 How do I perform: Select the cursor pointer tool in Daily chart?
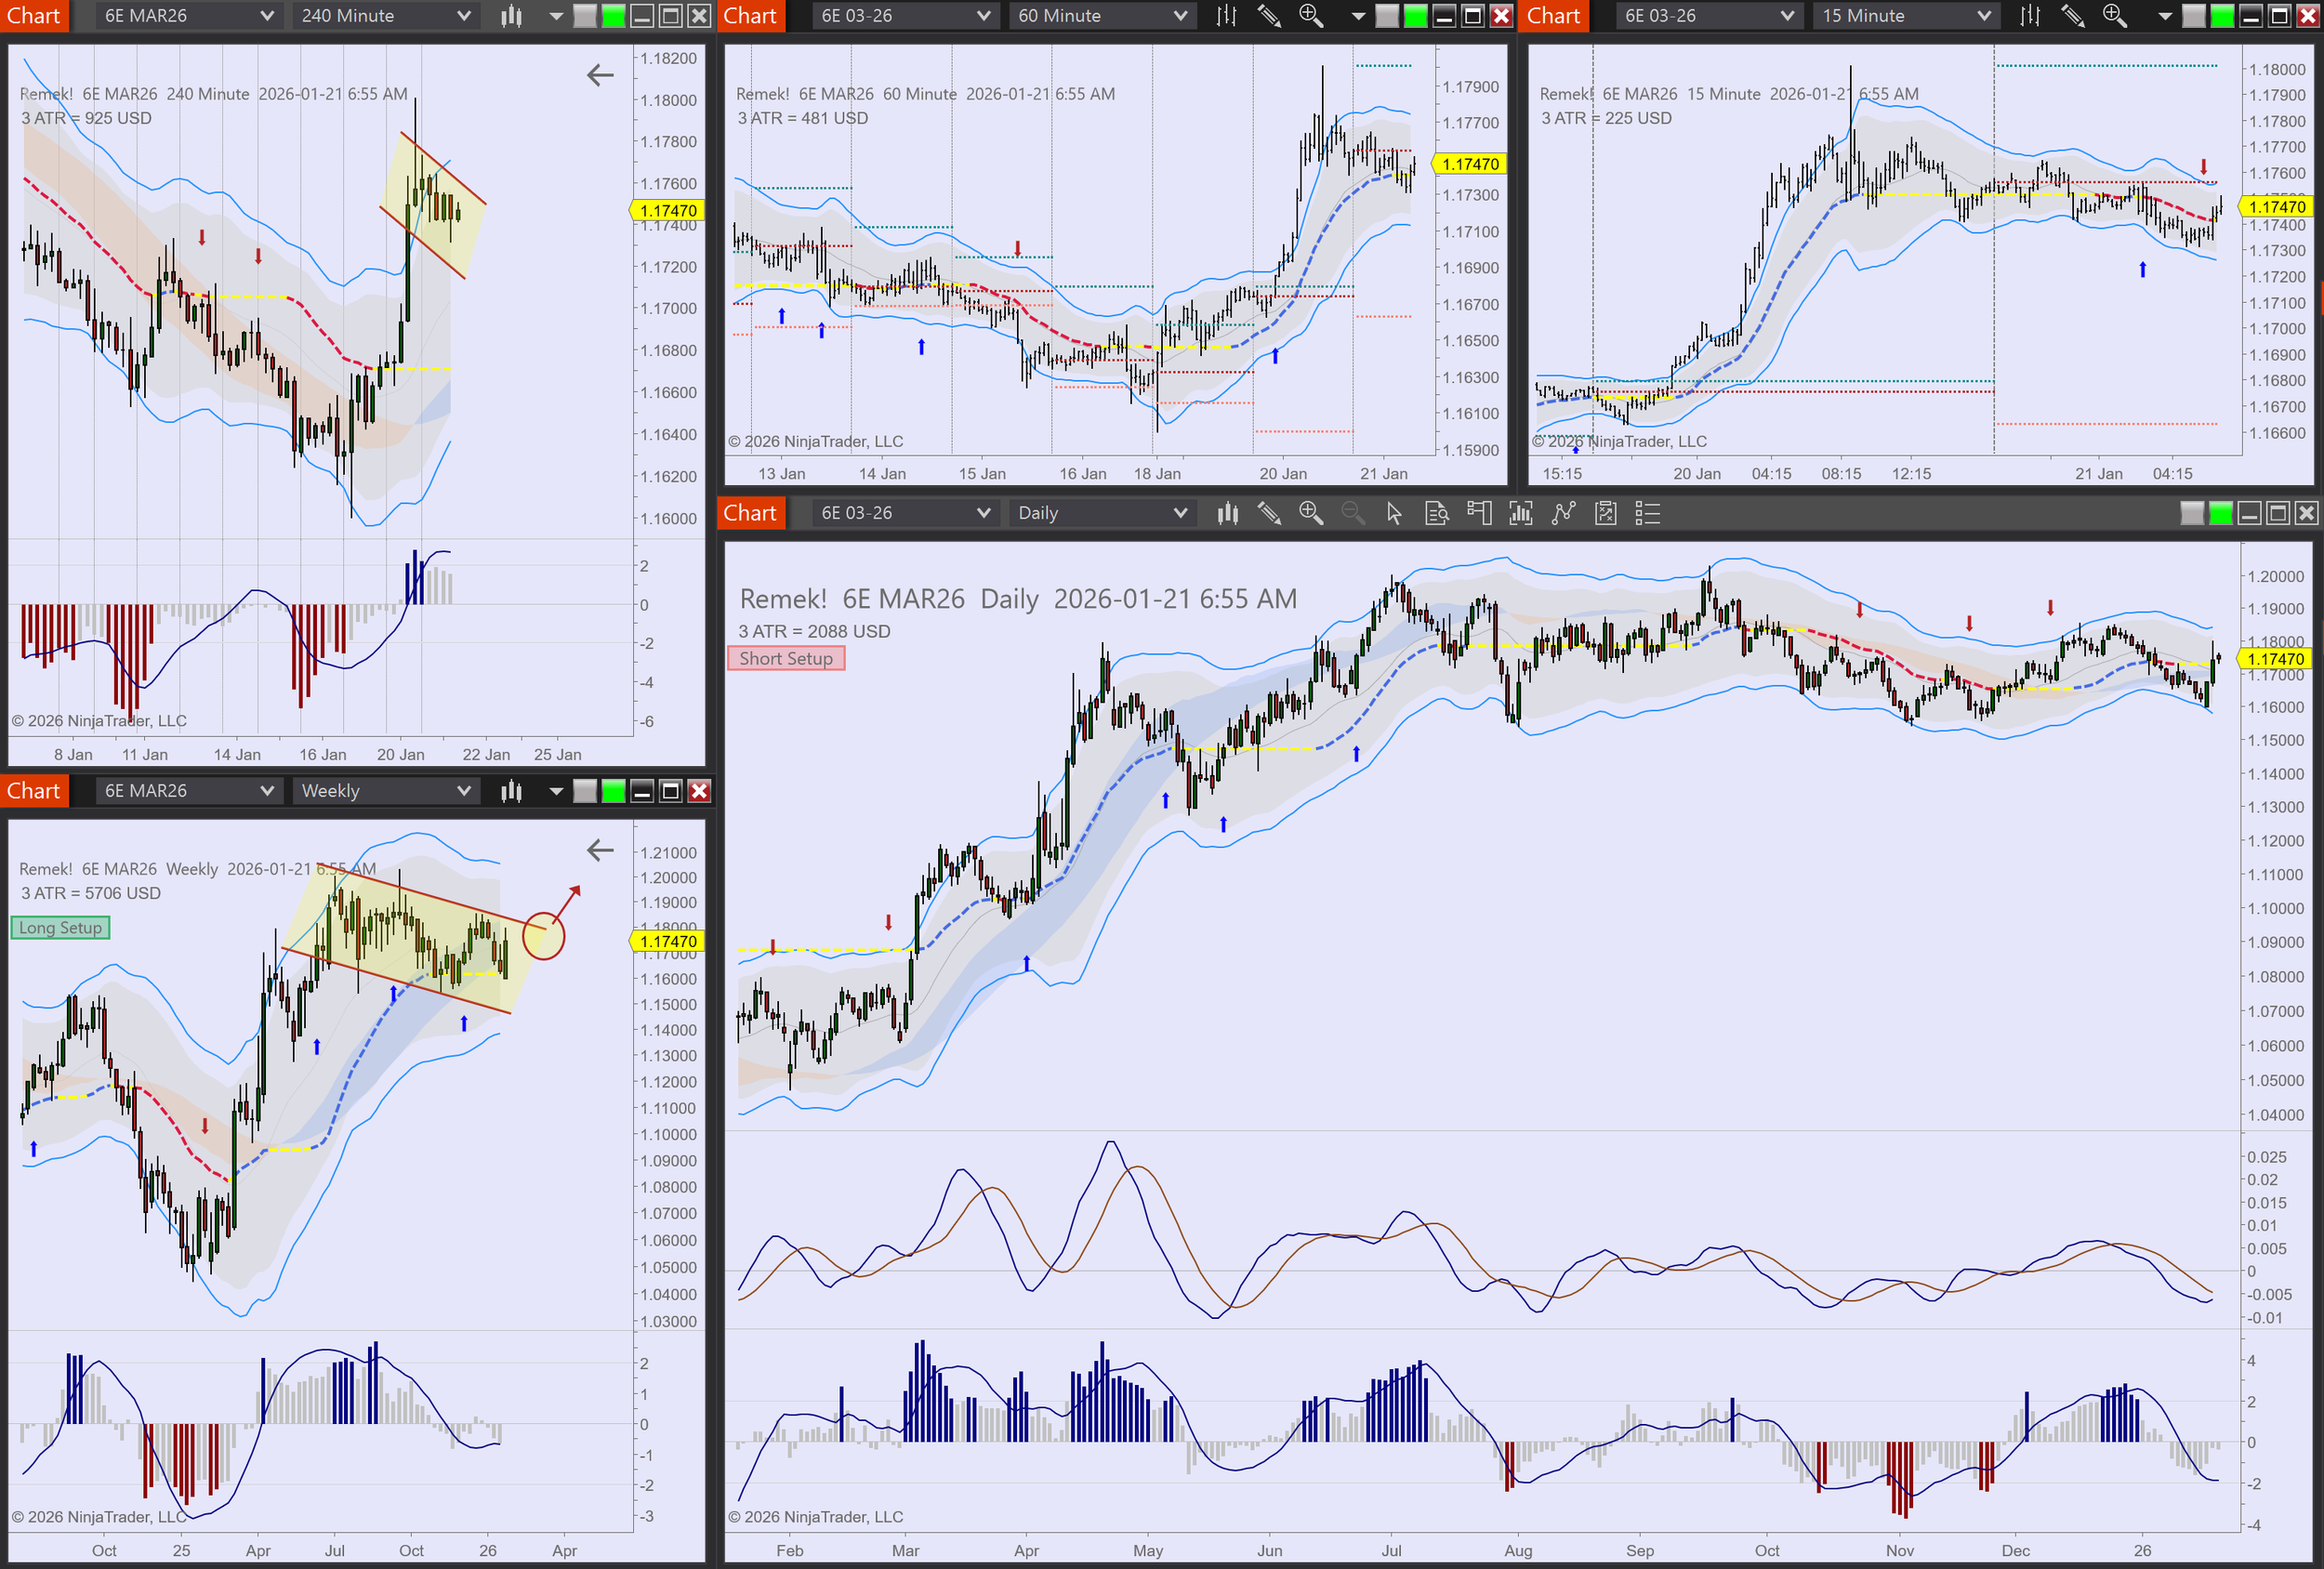click(1394, 513)
